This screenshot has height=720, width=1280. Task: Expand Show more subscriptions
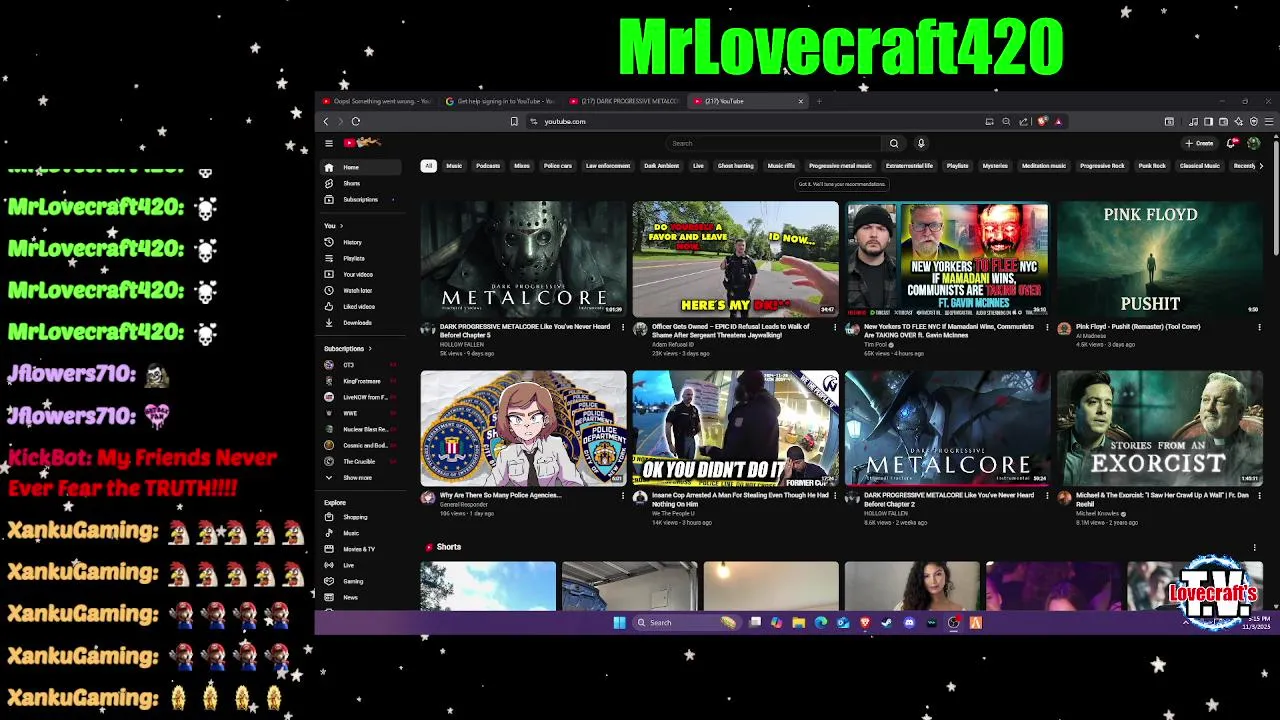coord(362,477)
